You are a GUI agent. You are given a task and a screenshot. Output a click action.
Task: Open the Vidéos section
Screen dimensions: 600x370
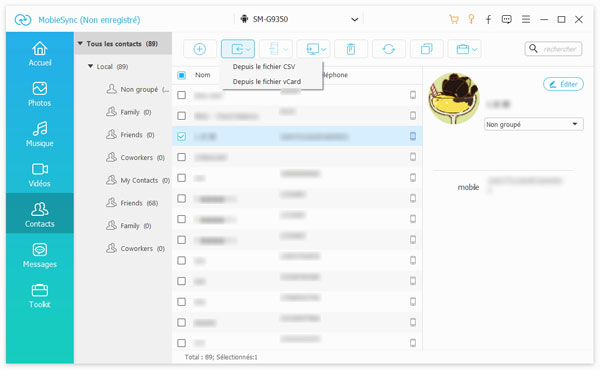(x=40, y=174)
